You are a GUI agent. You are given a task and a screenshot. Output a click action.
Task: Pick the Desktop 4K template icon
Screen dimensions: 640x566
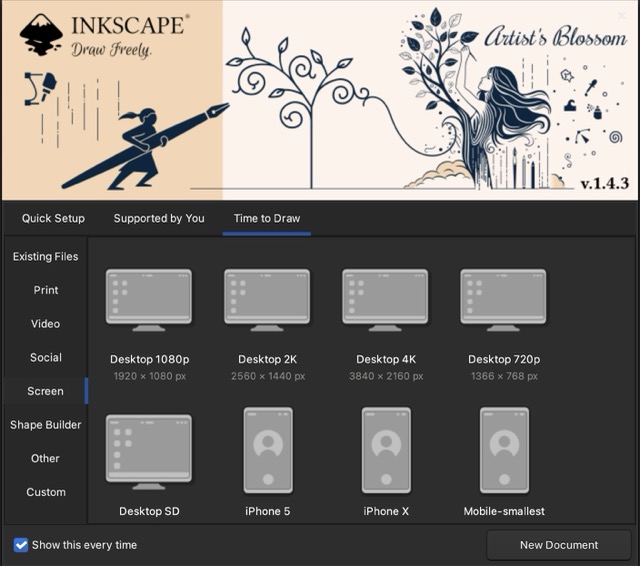pyautogui.click(x=385, y=300)
